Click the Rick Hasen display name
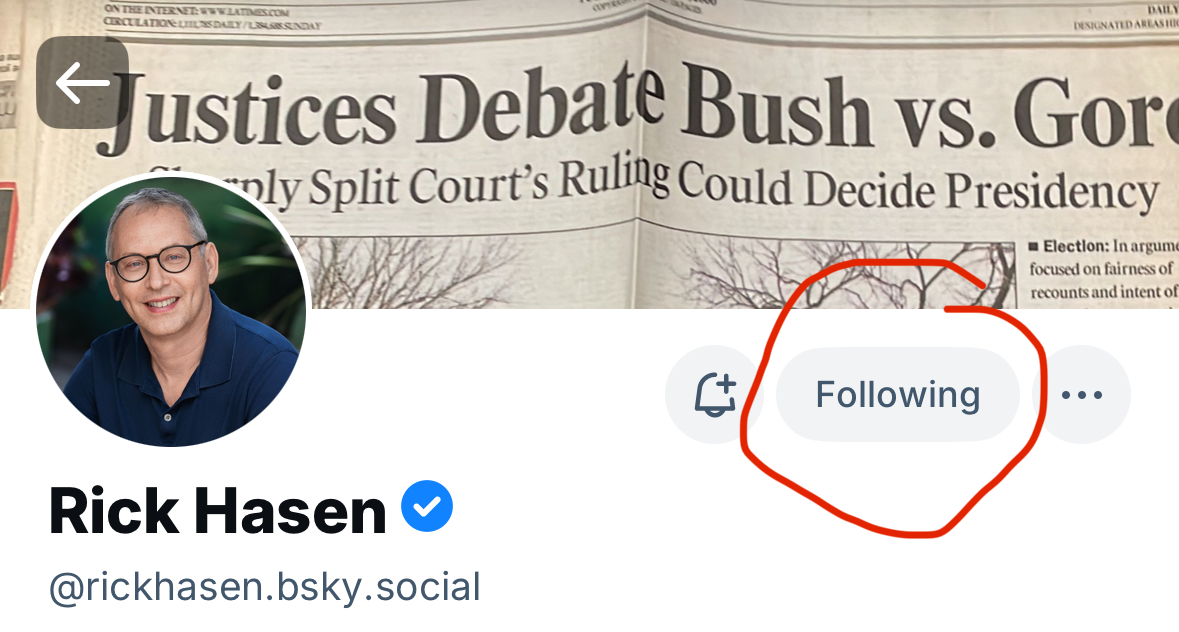Image resolution: width=1179 pixels, height=632 pixels. [x=217, y=511]
